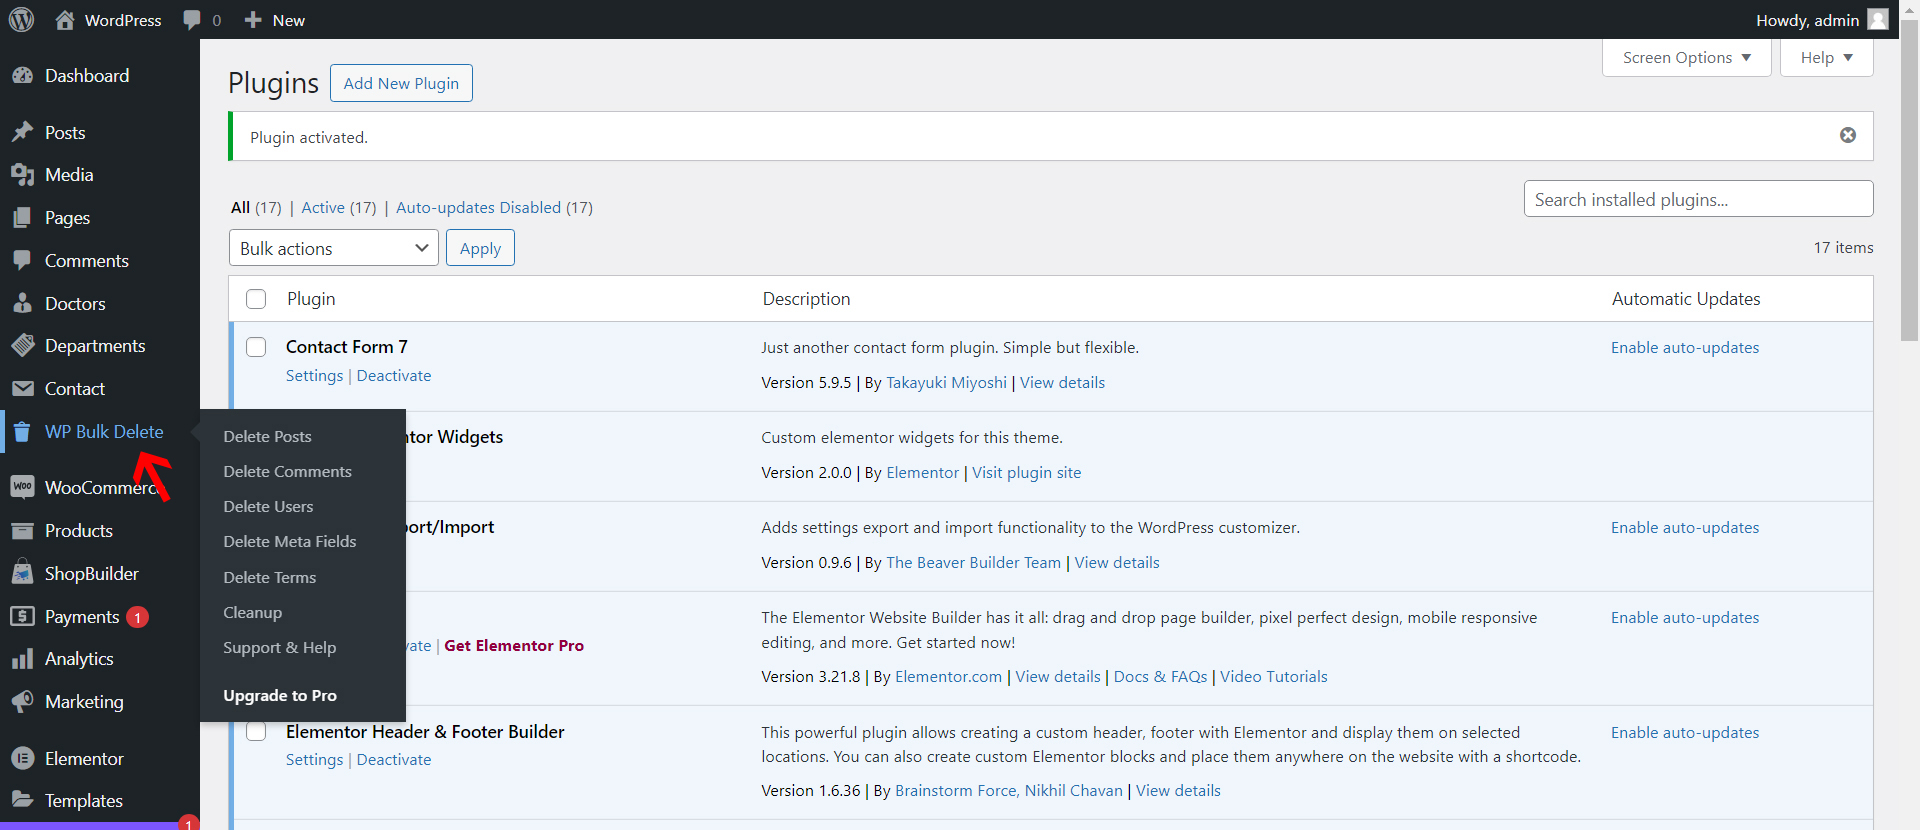This screenshot has width=1920, height=830.
Task: Select Delete Users submenu item
Action: point(269,507)
